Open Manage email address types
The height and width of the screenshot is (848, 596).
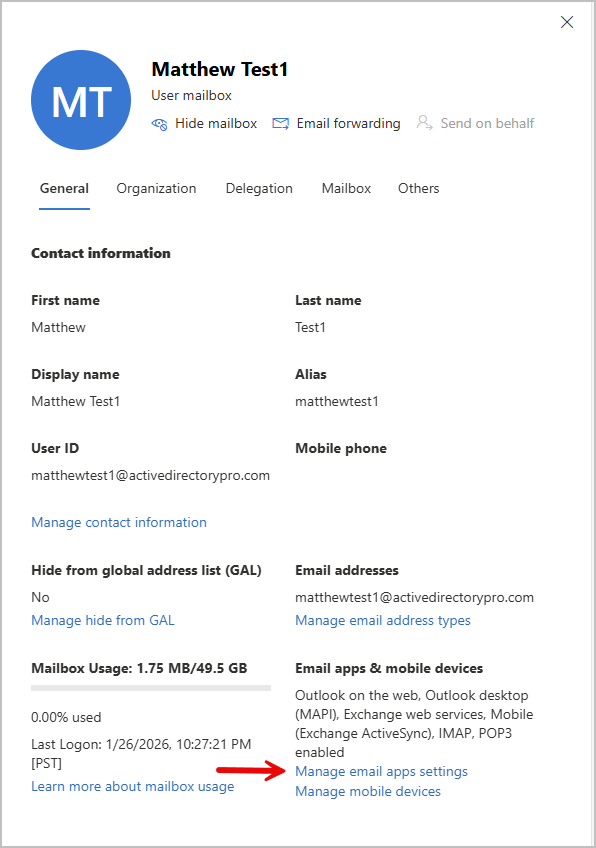click(x=383, y=620)
